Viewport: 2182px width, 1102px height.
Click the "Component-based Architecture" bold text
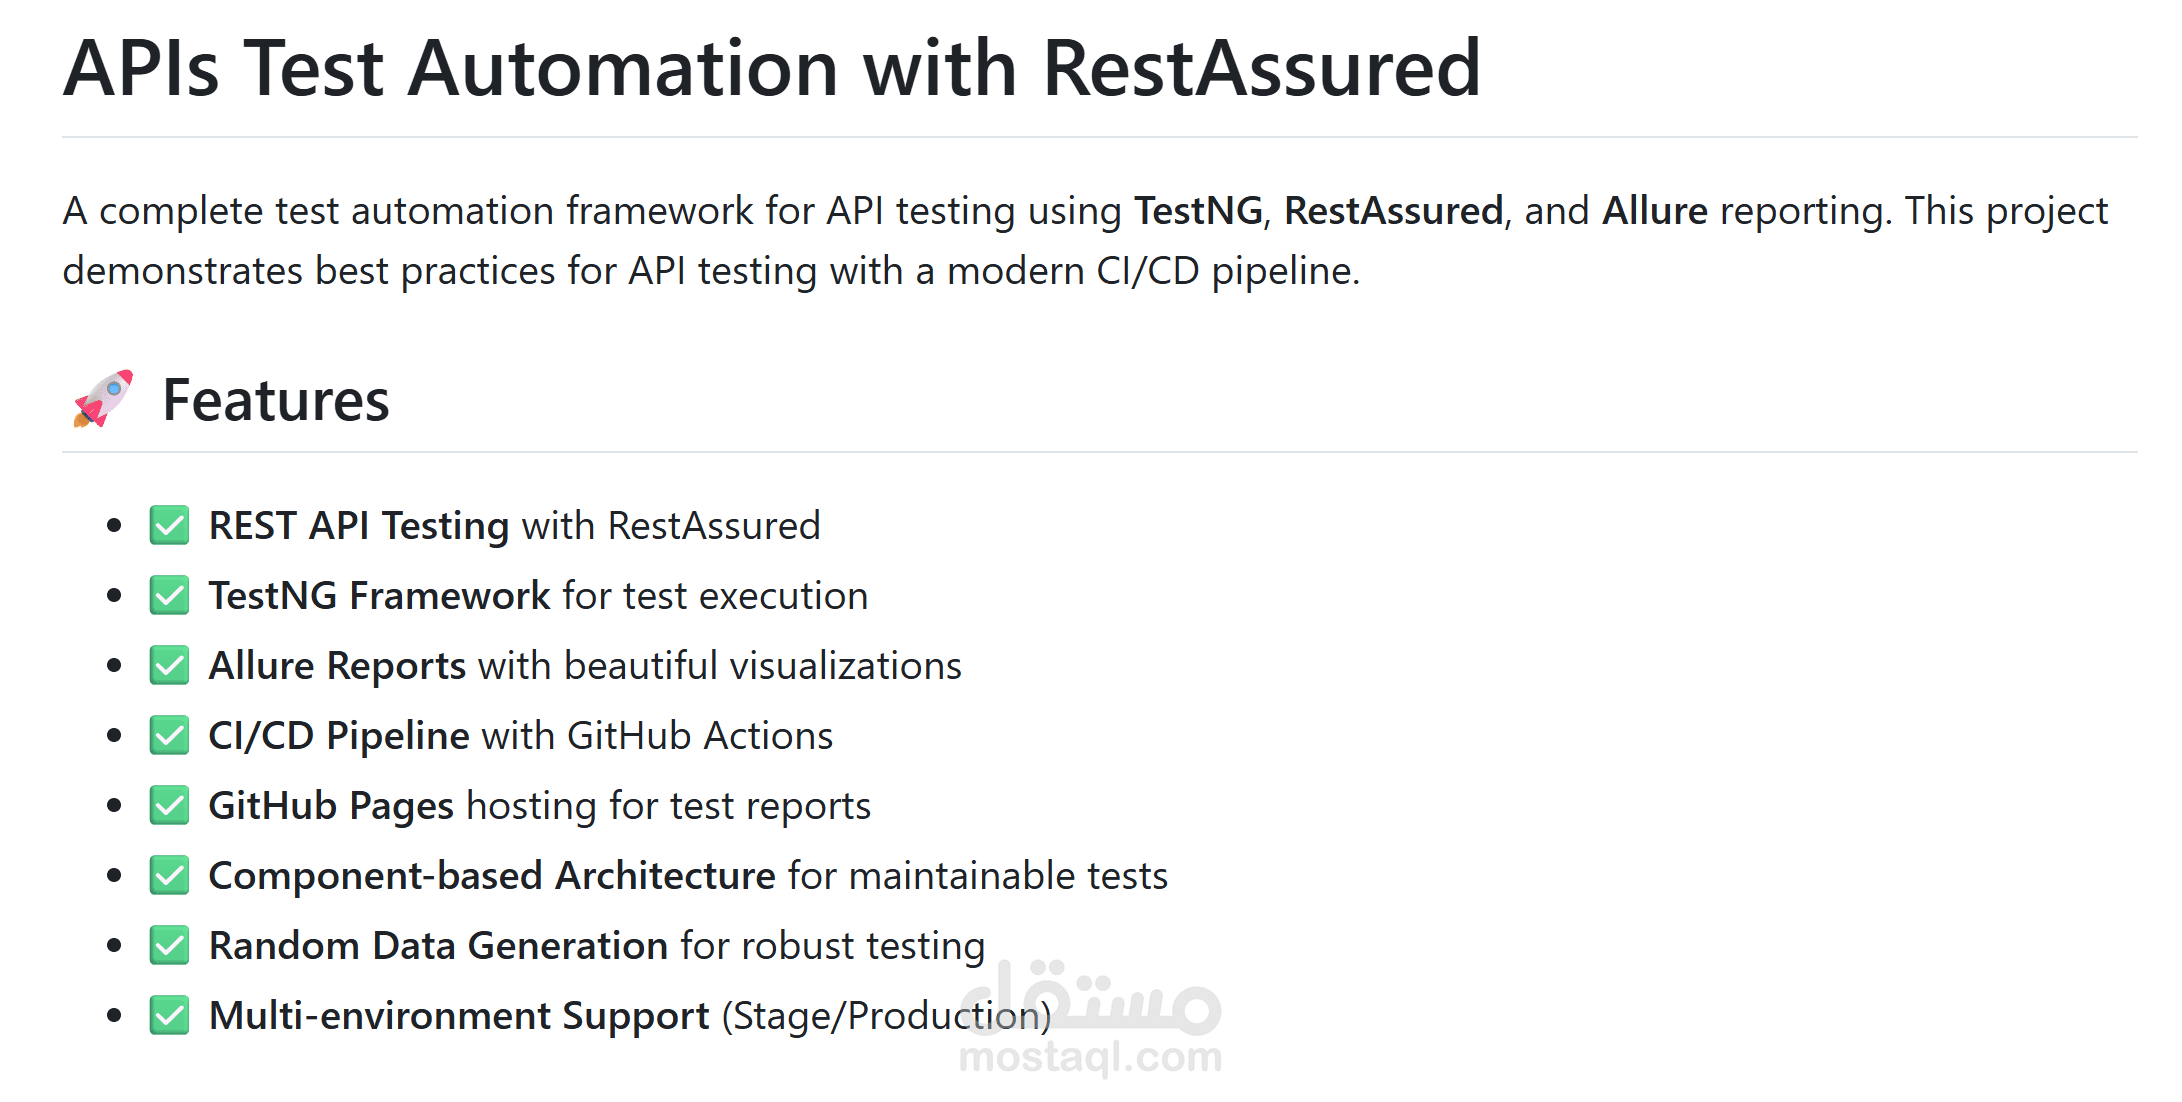point(491,876)
